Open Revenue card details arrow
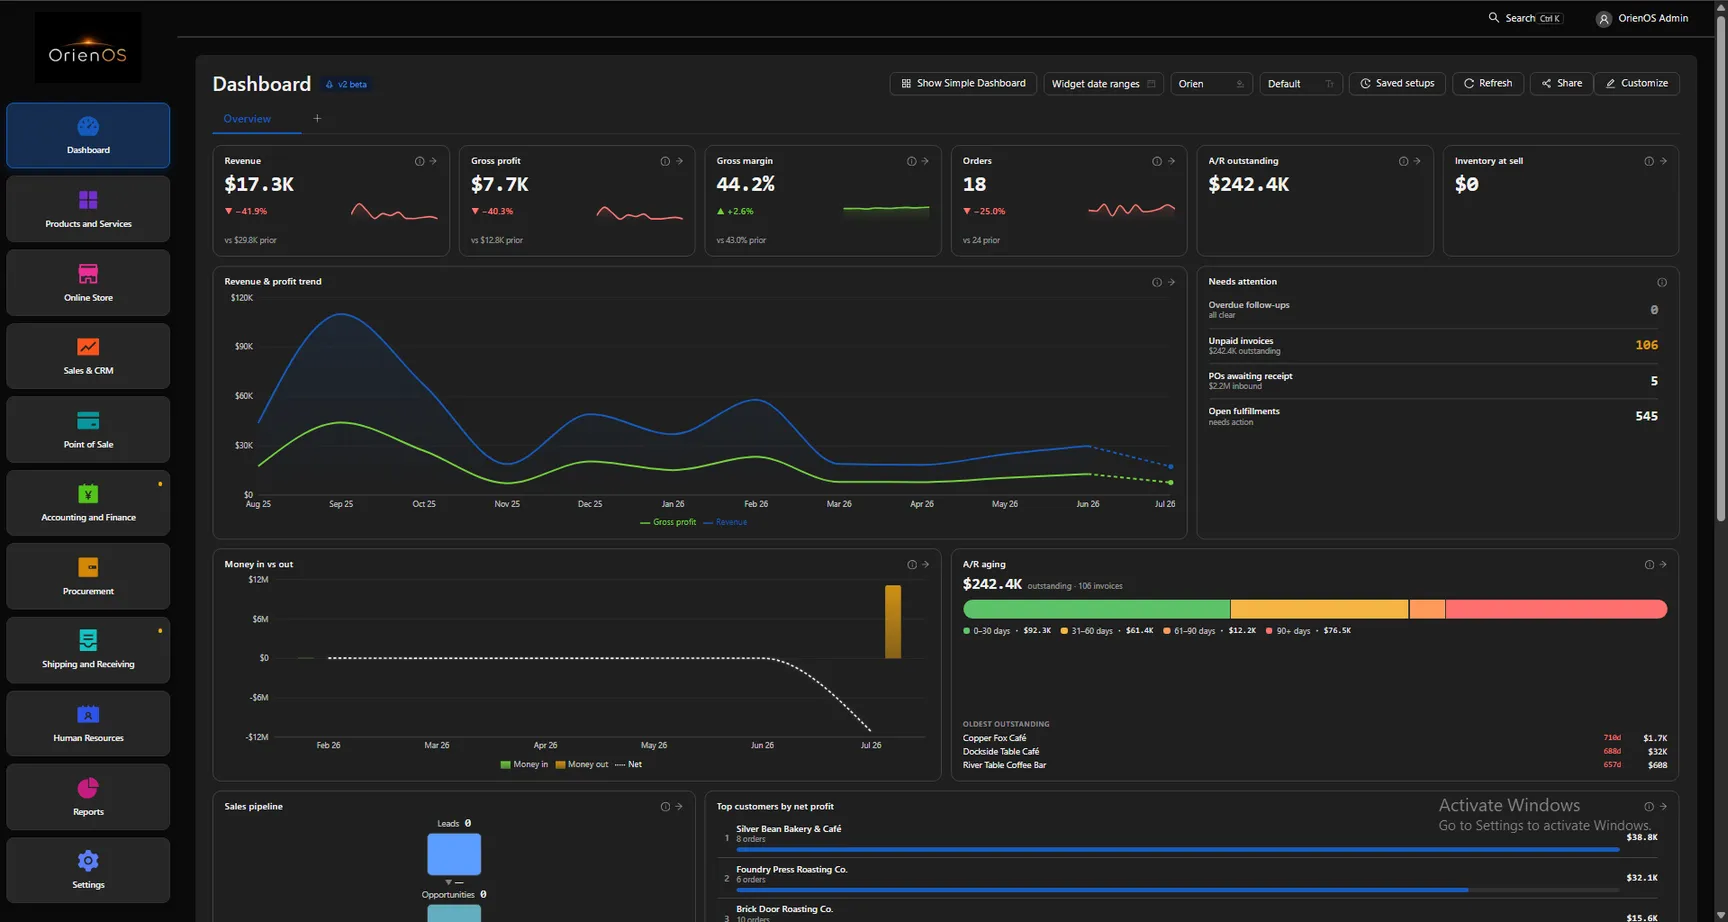Screen dimensions: 1728x922 tap(433, 161)
